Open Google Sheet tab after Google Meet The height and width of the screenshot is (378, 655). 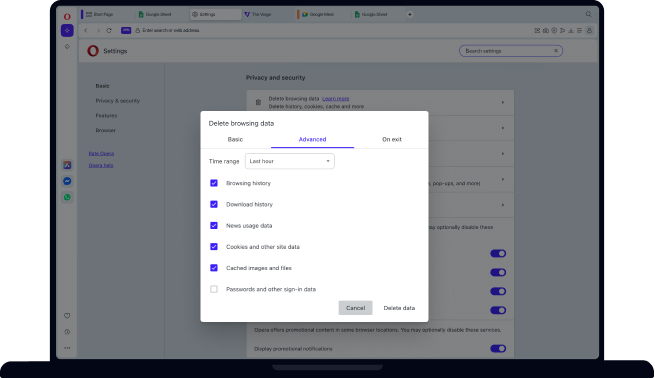[x=377, y=14]
